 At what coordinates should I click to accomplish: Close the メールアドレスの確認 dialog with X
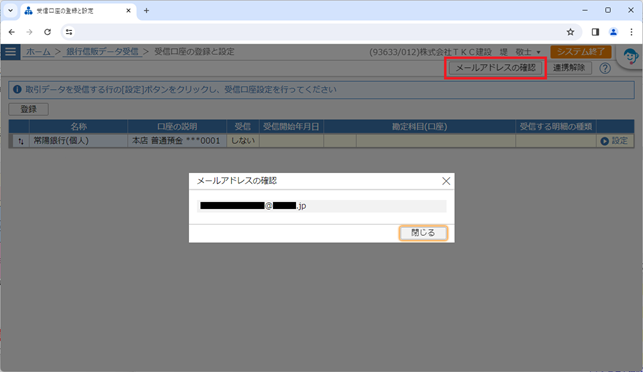click(x=446, y=181)
